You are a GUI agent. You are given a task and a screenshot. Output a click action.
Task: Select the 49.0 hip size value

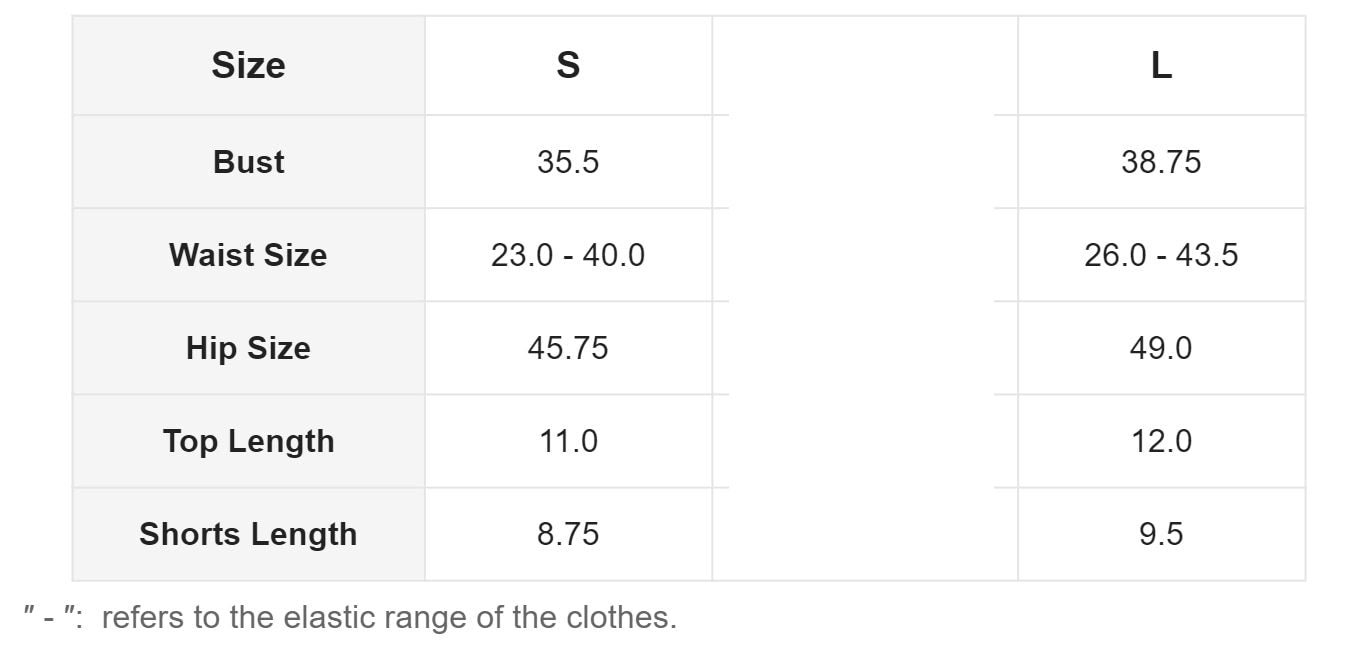click(x=1161, y=348)
